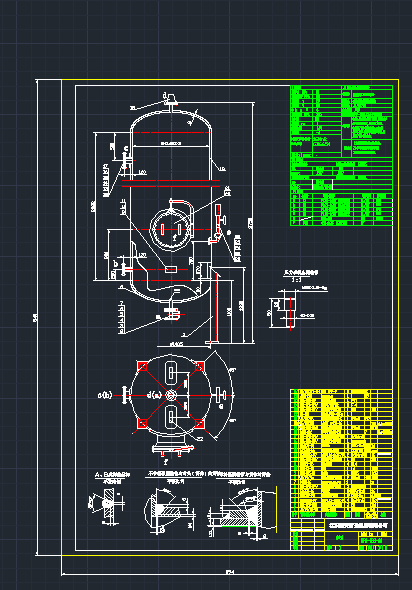Select the "d" label beside the top nozzle

(164, 96)
